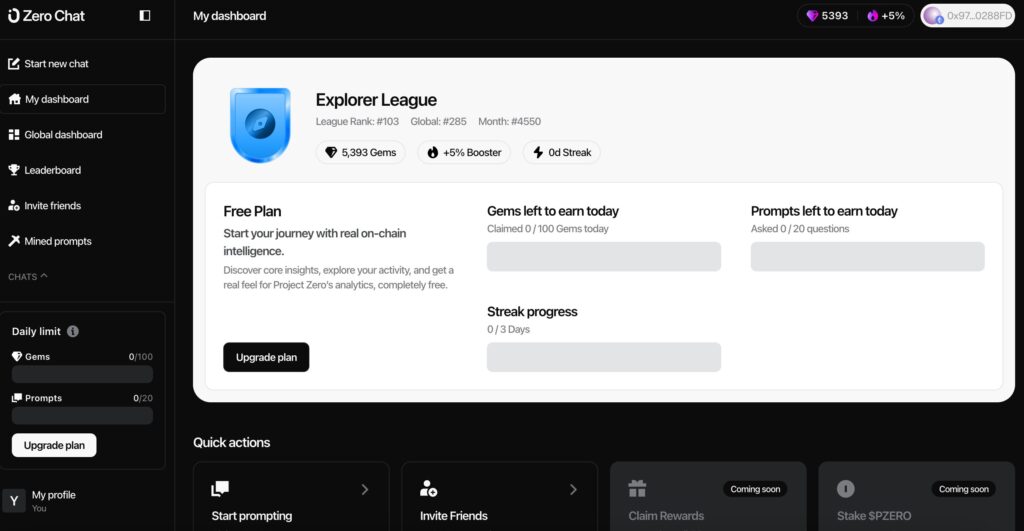The height and width of the screenshot is (531, 1024).
Task: Click the Claim Rewards Coming soon badge
Action: pos(755,489)
